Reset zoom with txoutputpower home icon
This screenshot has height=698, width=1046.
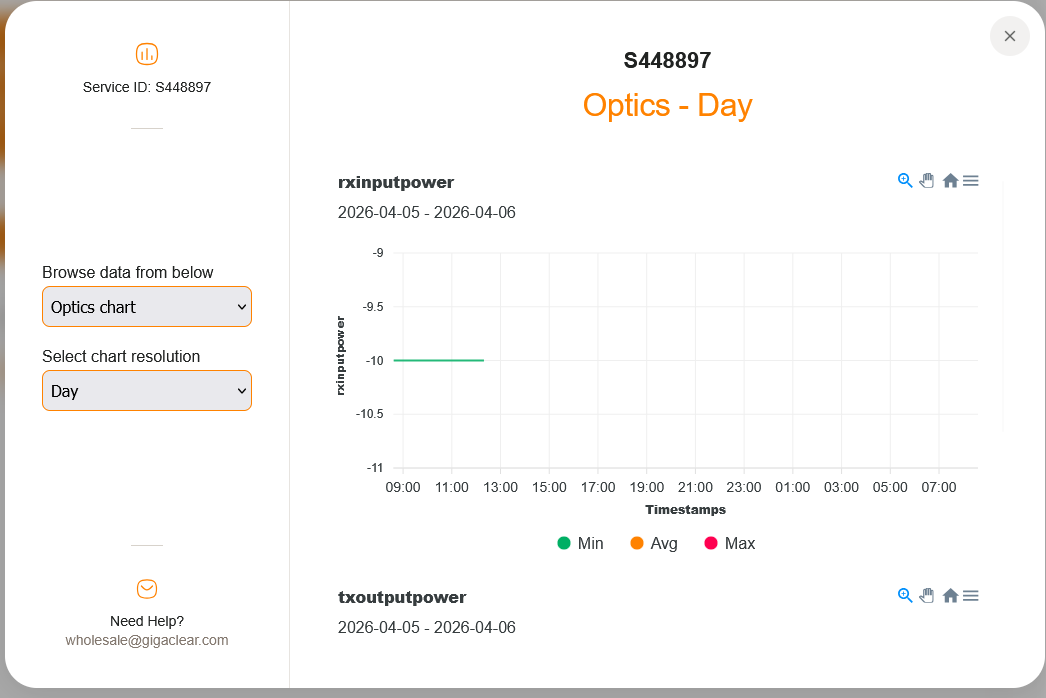(950, 596)
